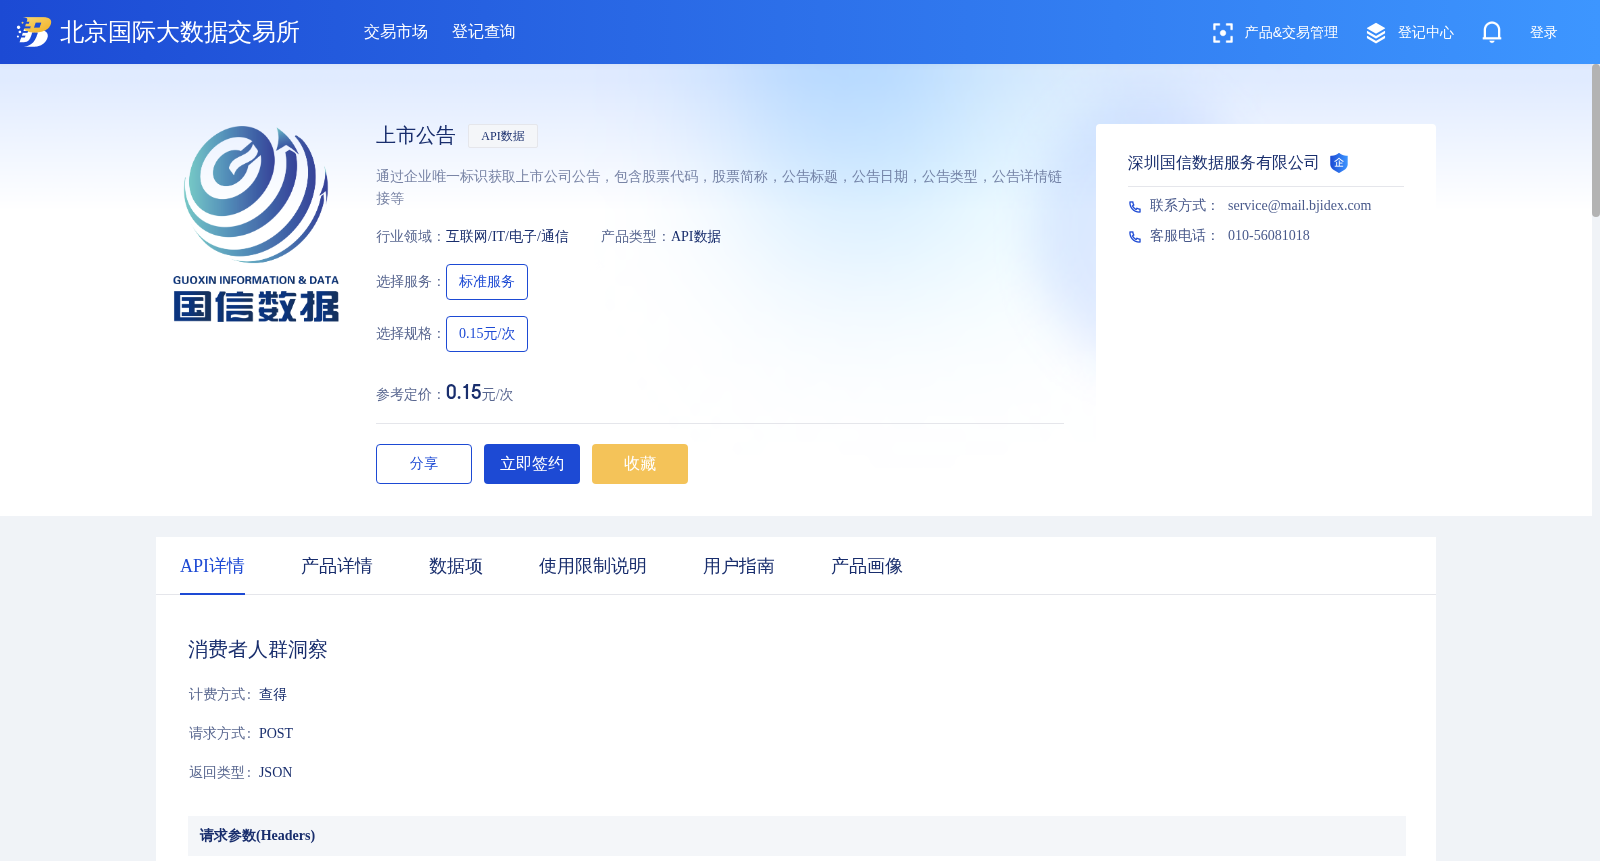Click the 互联网/IT/电子/通信 industry value
Screen dimensions: 1600x861
coord(507,237)
